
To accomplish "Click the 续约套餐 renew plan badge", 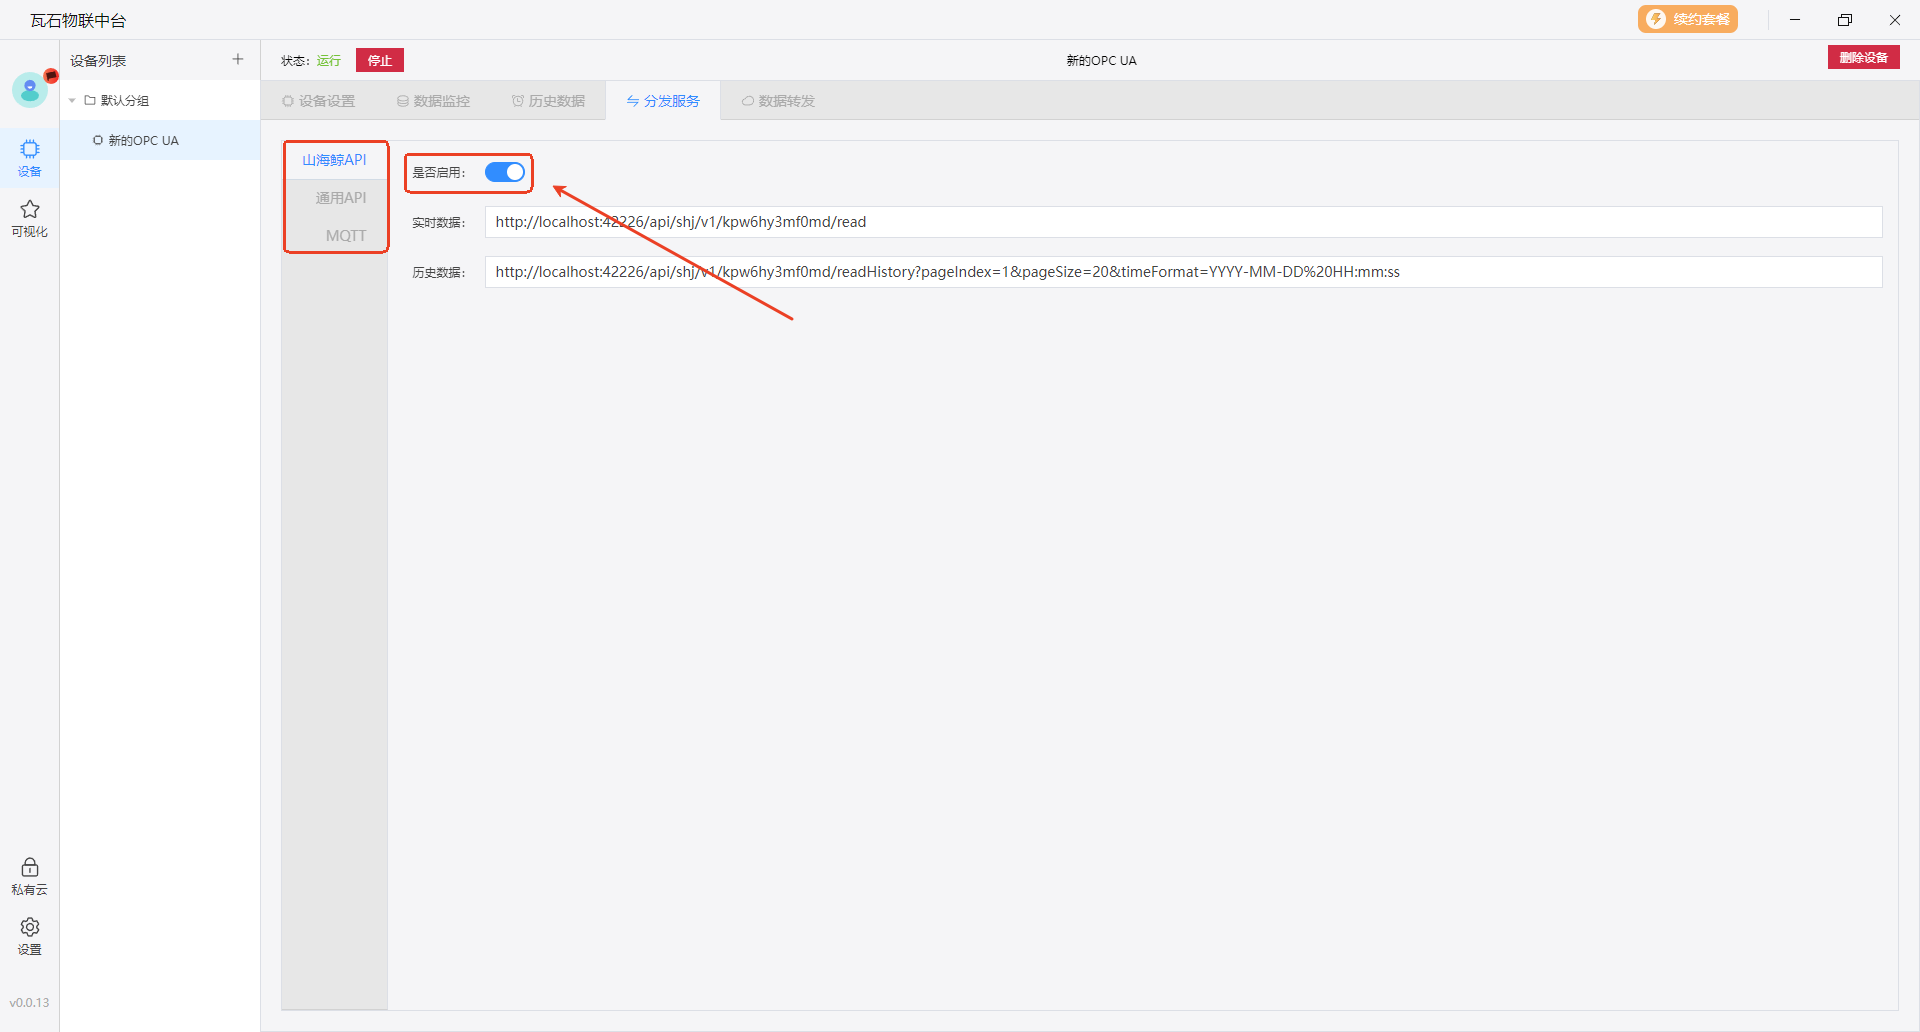I will [1687, 19].
